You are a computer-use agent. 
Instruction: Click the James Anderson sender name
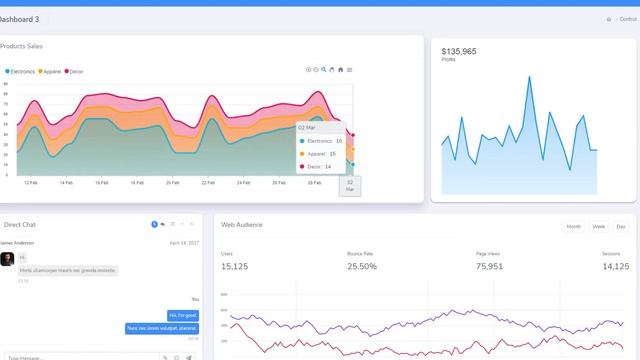[17, 243]
